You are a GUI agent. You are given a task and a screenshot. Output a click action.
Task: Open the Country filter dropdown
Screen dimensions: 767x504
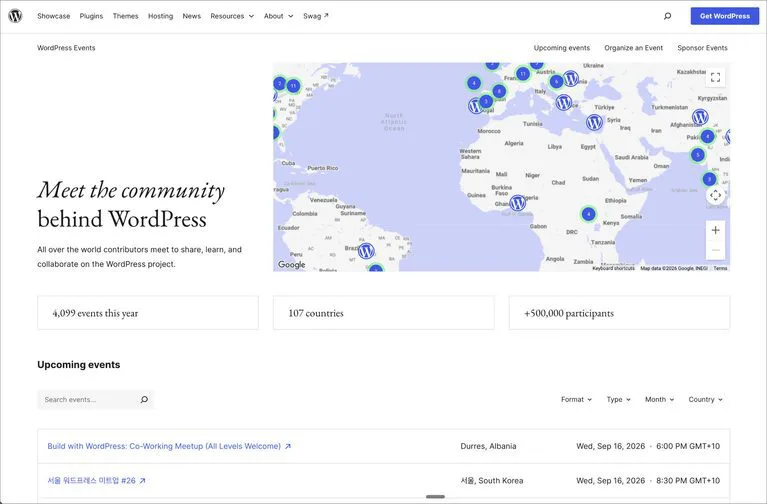[705, 399]
